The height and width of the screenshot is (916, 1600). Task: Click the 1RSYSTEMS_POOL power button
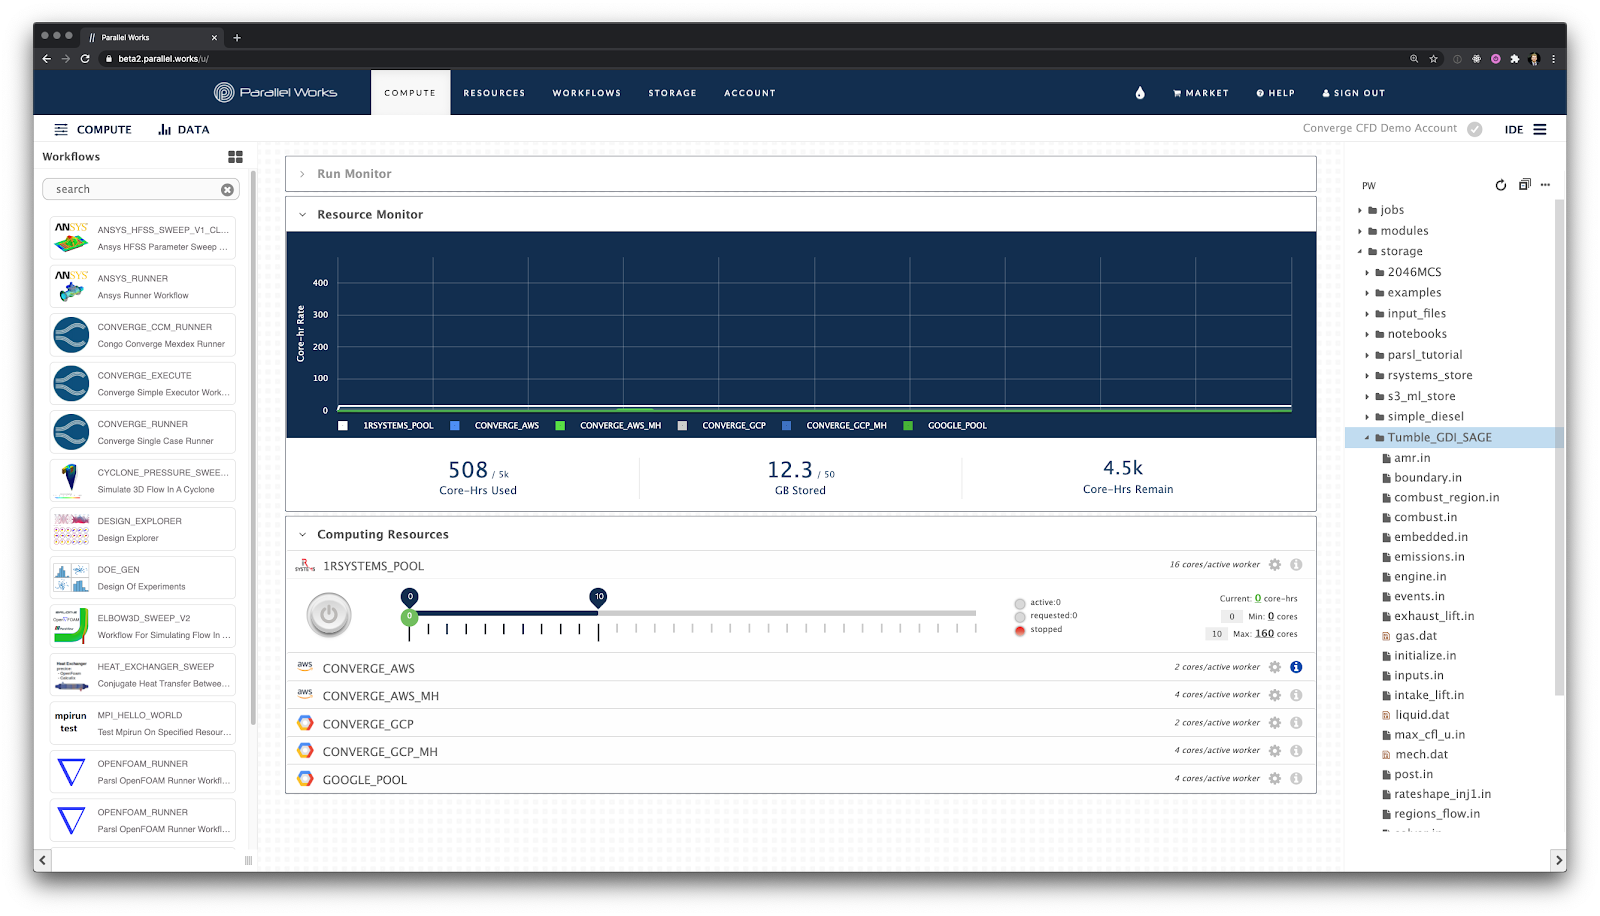coord(329,615)
